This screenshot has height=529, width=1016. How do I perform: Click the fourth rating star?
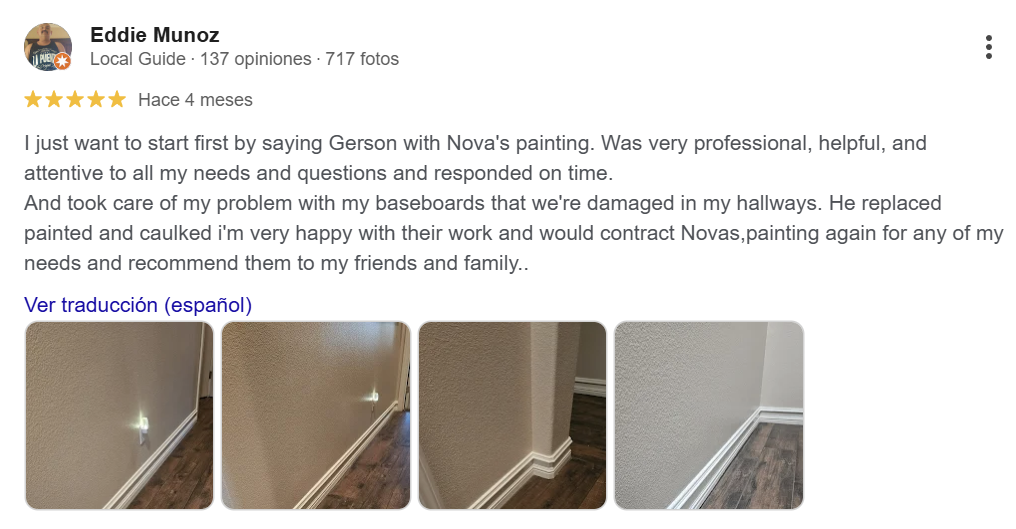[x=96, y=99]
